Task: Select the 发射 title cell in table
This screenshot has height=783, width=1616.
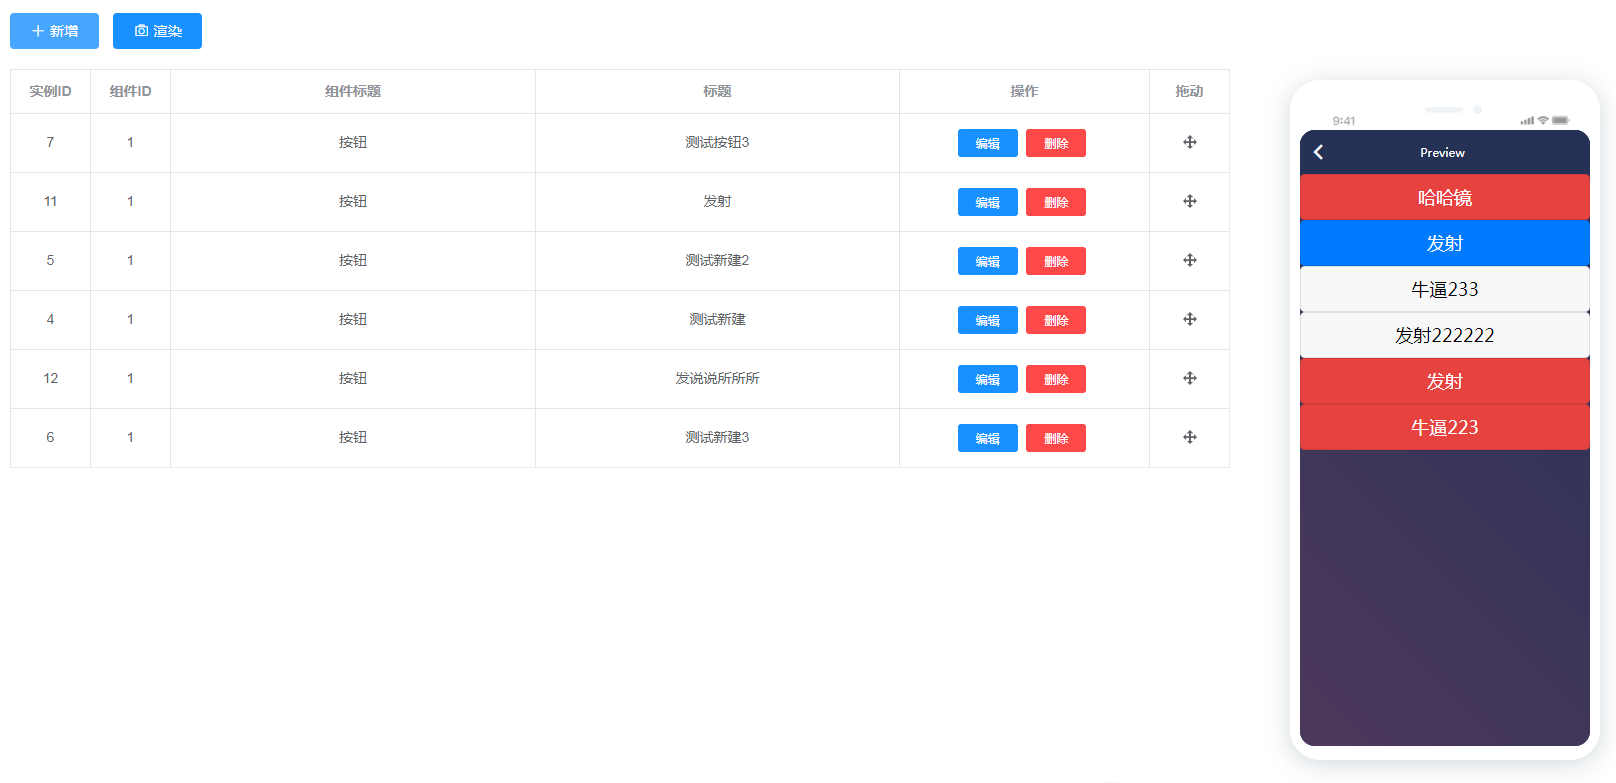Action: tap(717, 202)
